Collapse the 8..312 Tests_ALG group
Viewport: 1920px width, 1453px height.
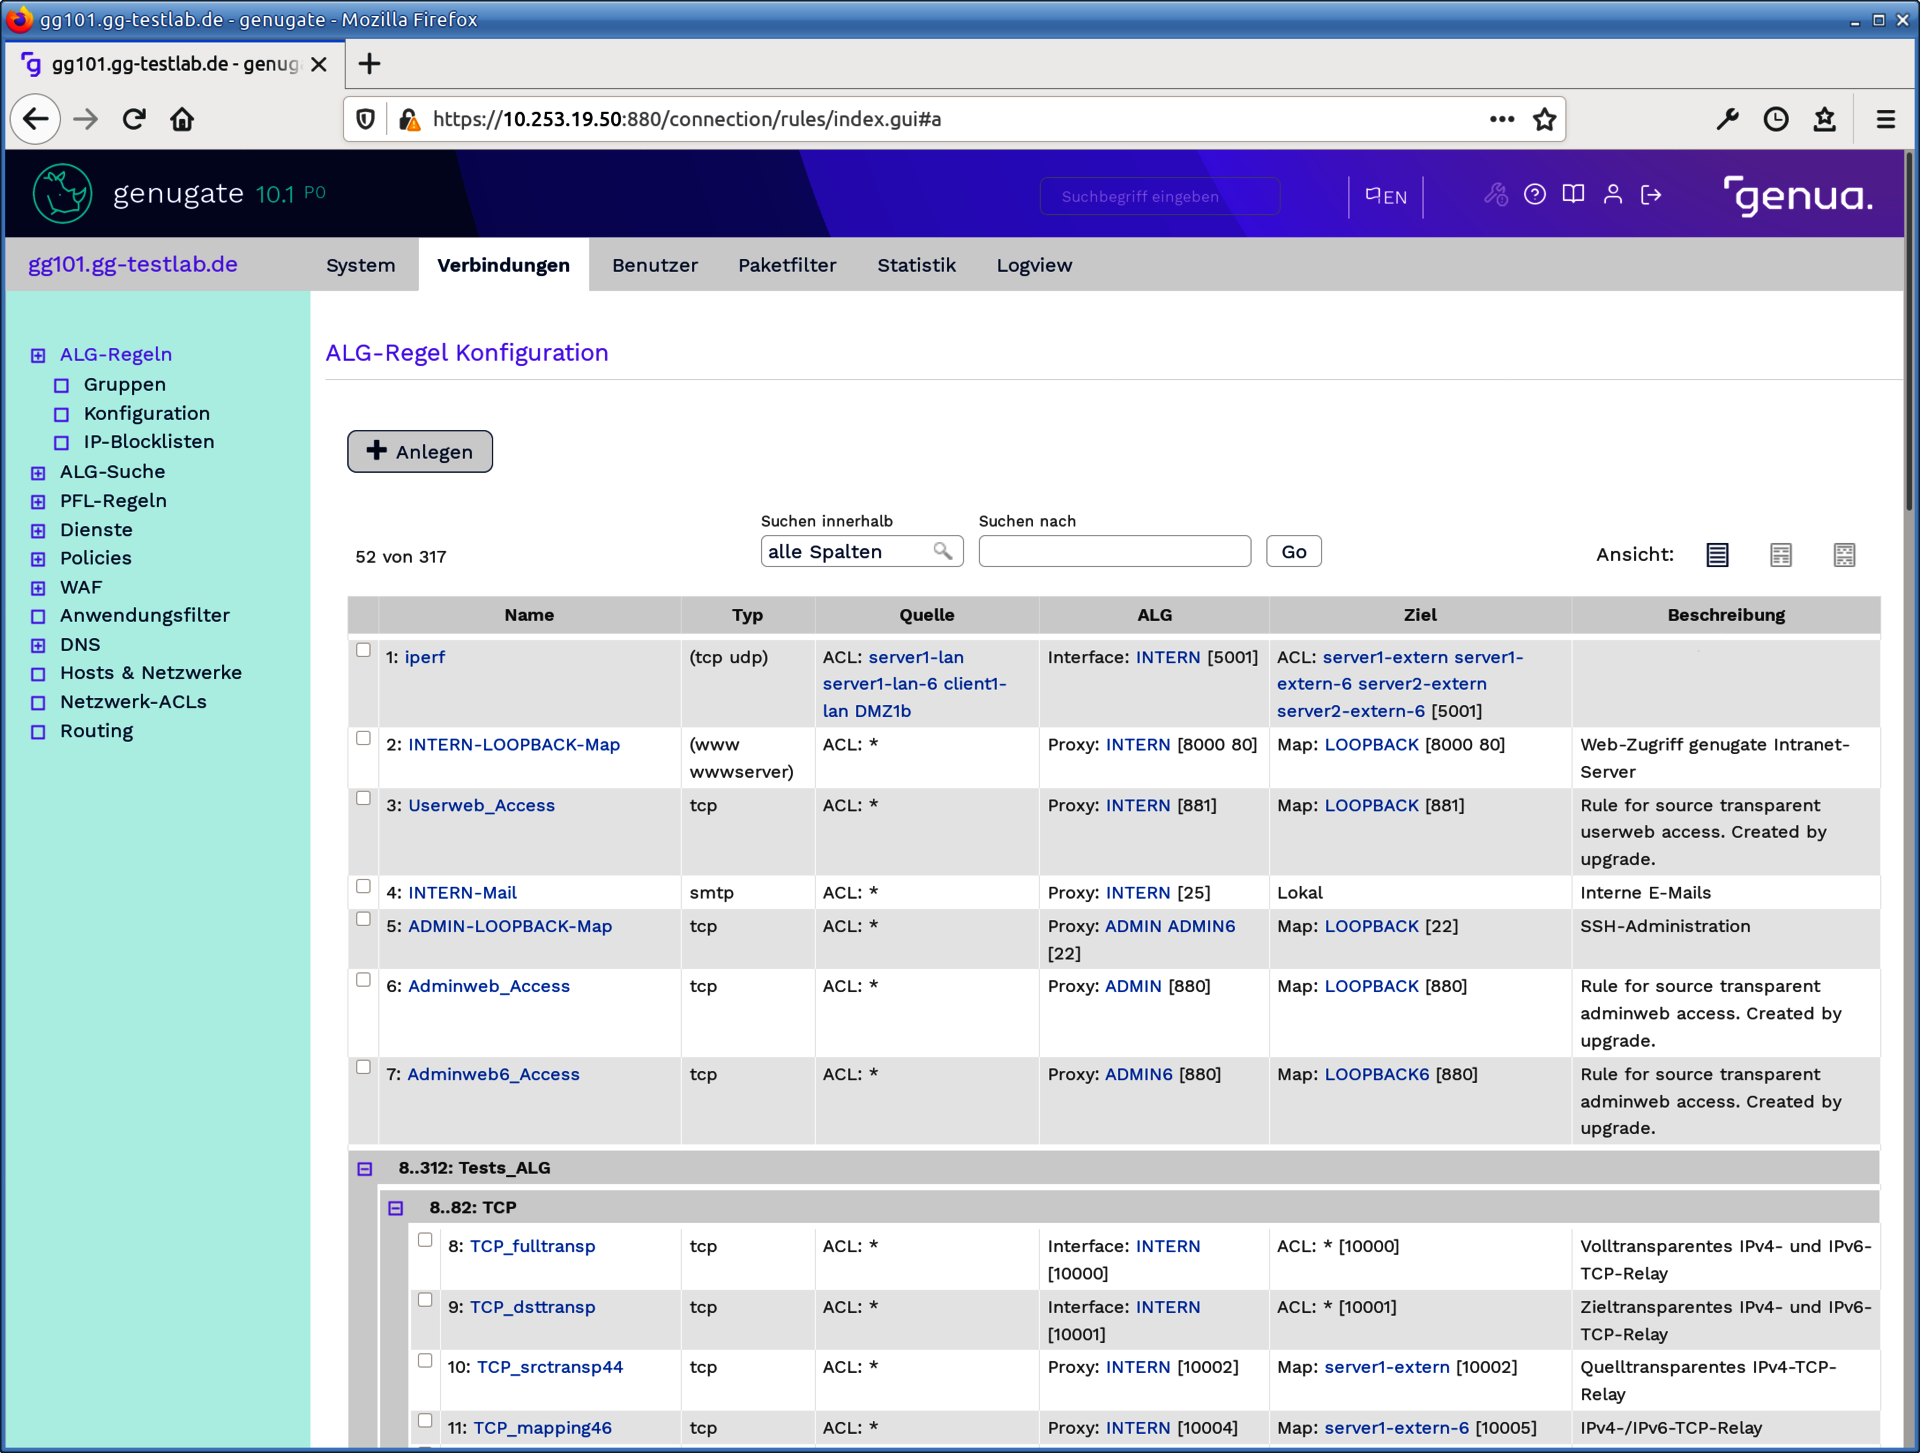point(365,1169)
